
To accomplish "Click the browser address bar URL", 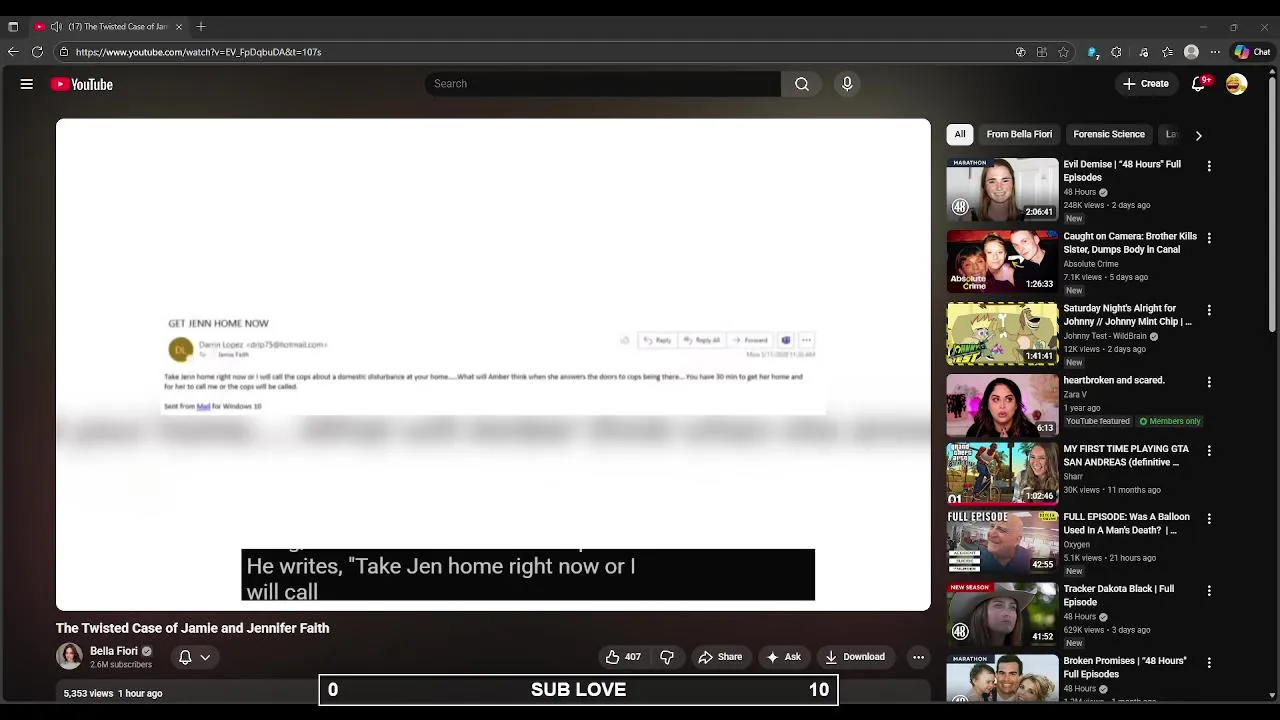I will click(x=198, y=52).
